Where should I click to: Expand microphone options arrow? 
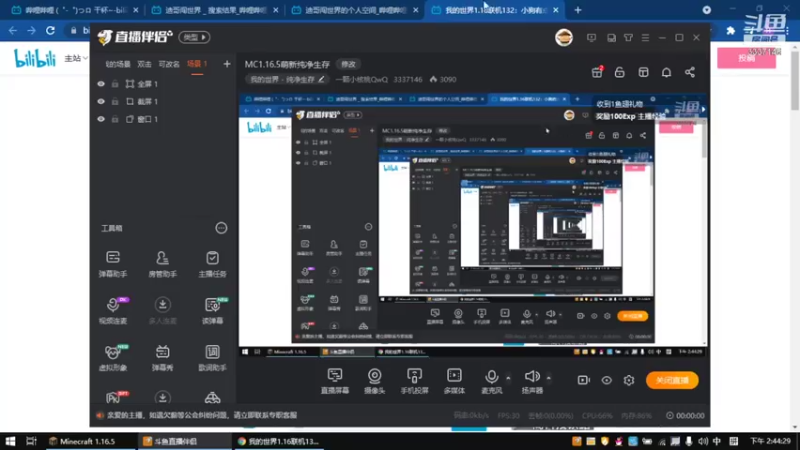(508, 378)
